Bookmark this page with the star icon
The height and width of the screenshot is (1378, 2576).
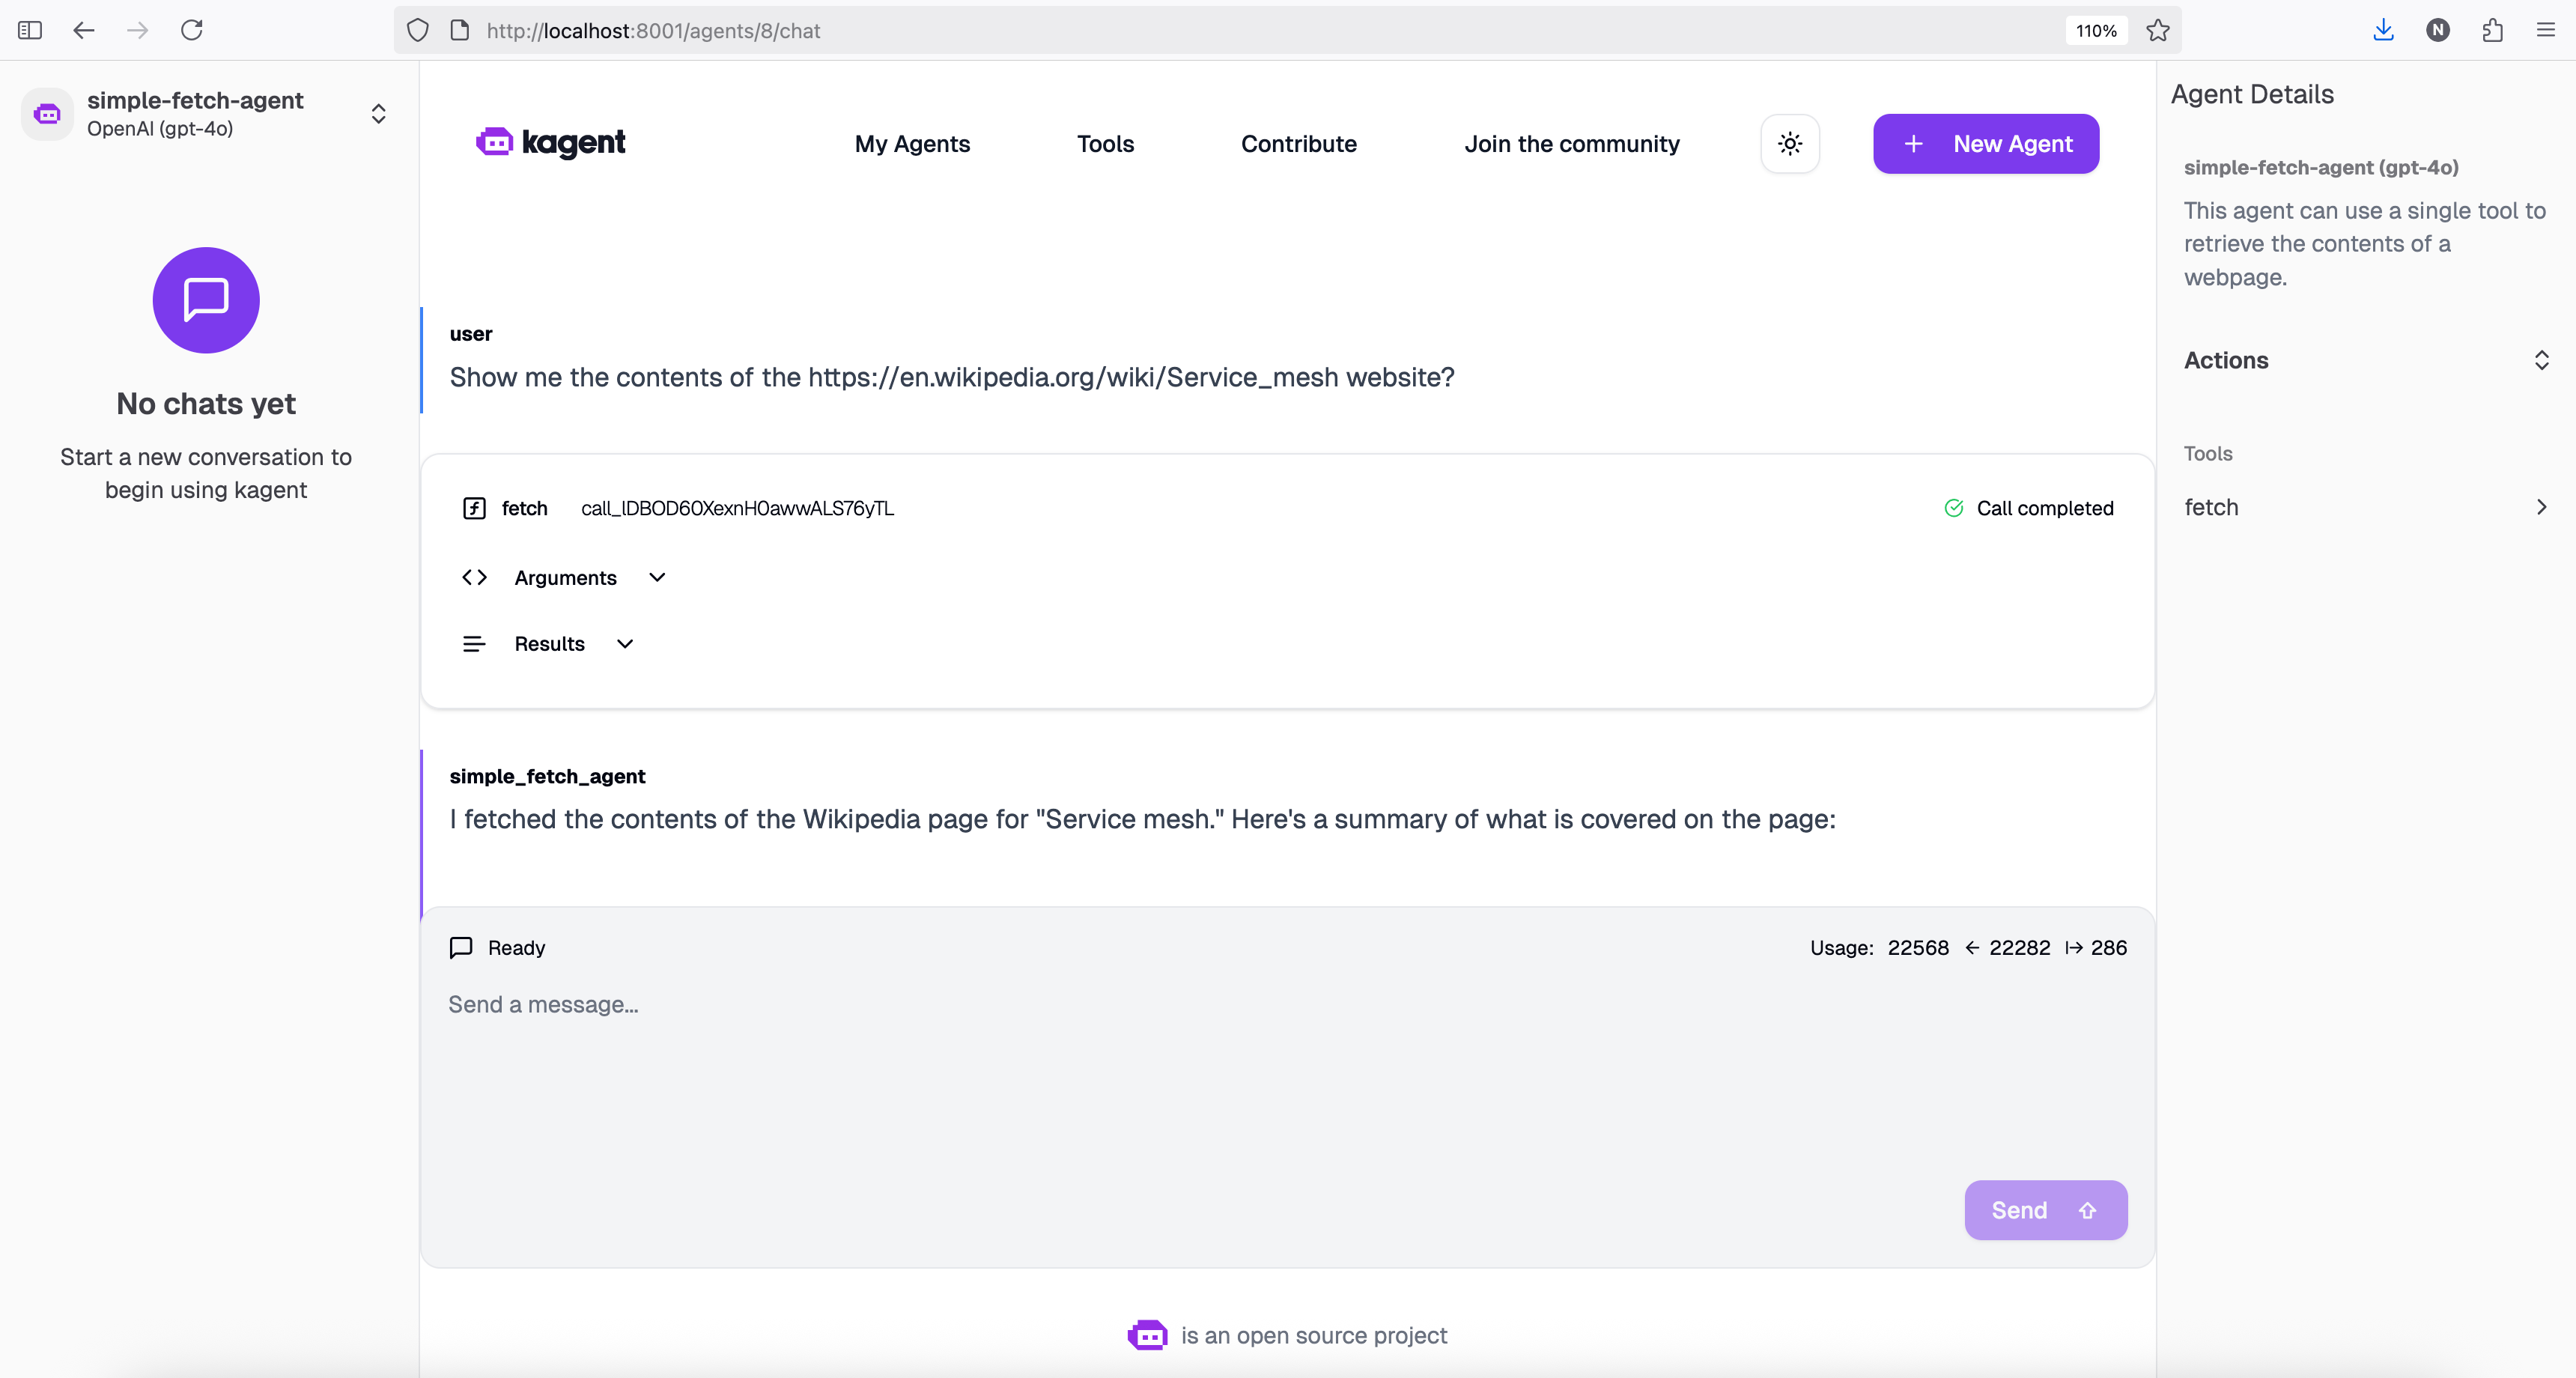tap(2157, 31)
